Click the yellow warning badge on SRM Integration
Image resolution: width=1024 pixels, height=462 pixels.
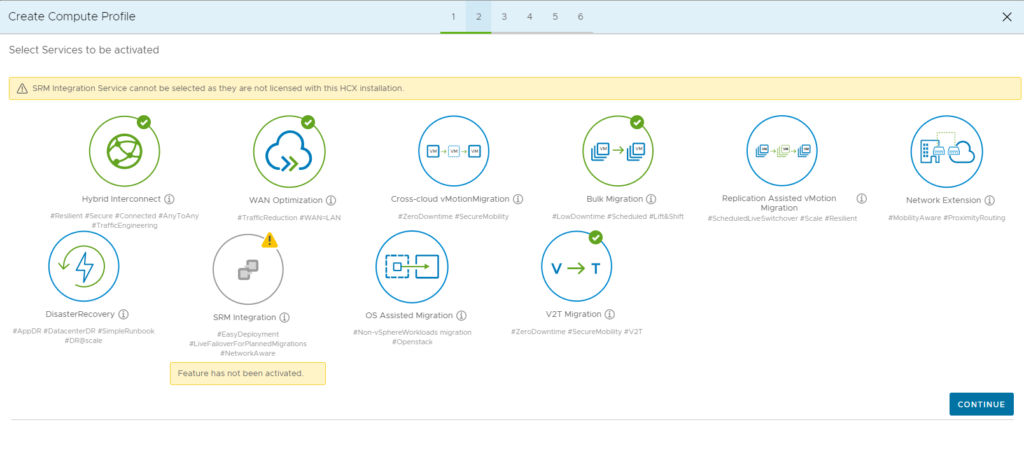(x=270, y=240)
